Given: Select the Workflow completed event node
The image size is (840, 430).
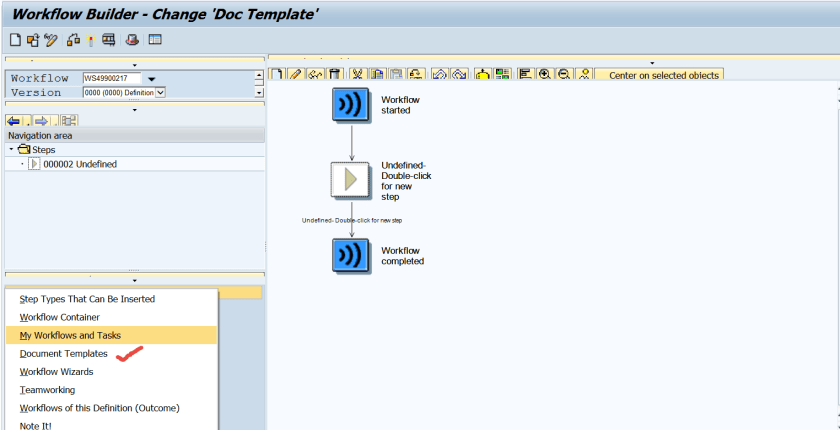Looking at the screenshot, I should click(x=351, y=256).
